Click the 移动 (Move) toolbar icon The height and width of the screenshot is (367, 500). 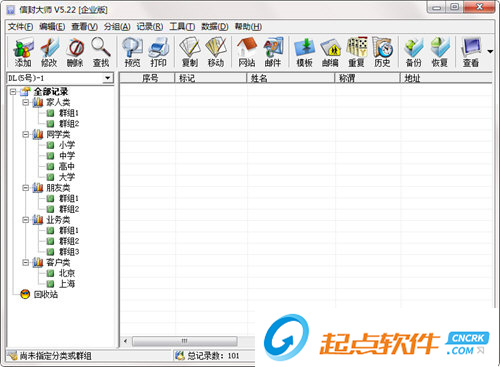pyautogui.click(x=216, y=52)
